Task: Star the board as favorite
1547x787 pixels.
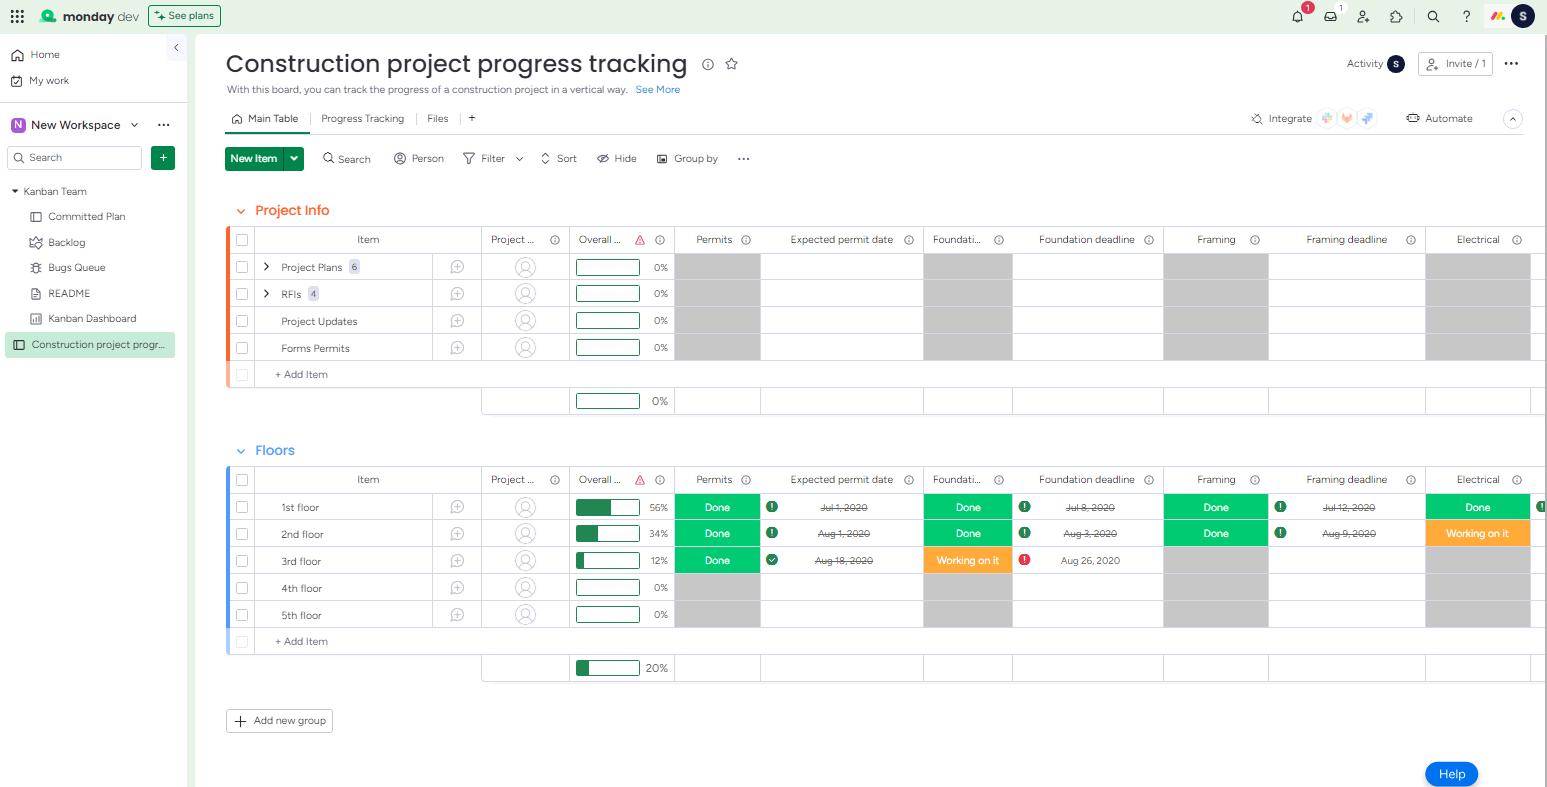Action: click(x=731, y=64)
